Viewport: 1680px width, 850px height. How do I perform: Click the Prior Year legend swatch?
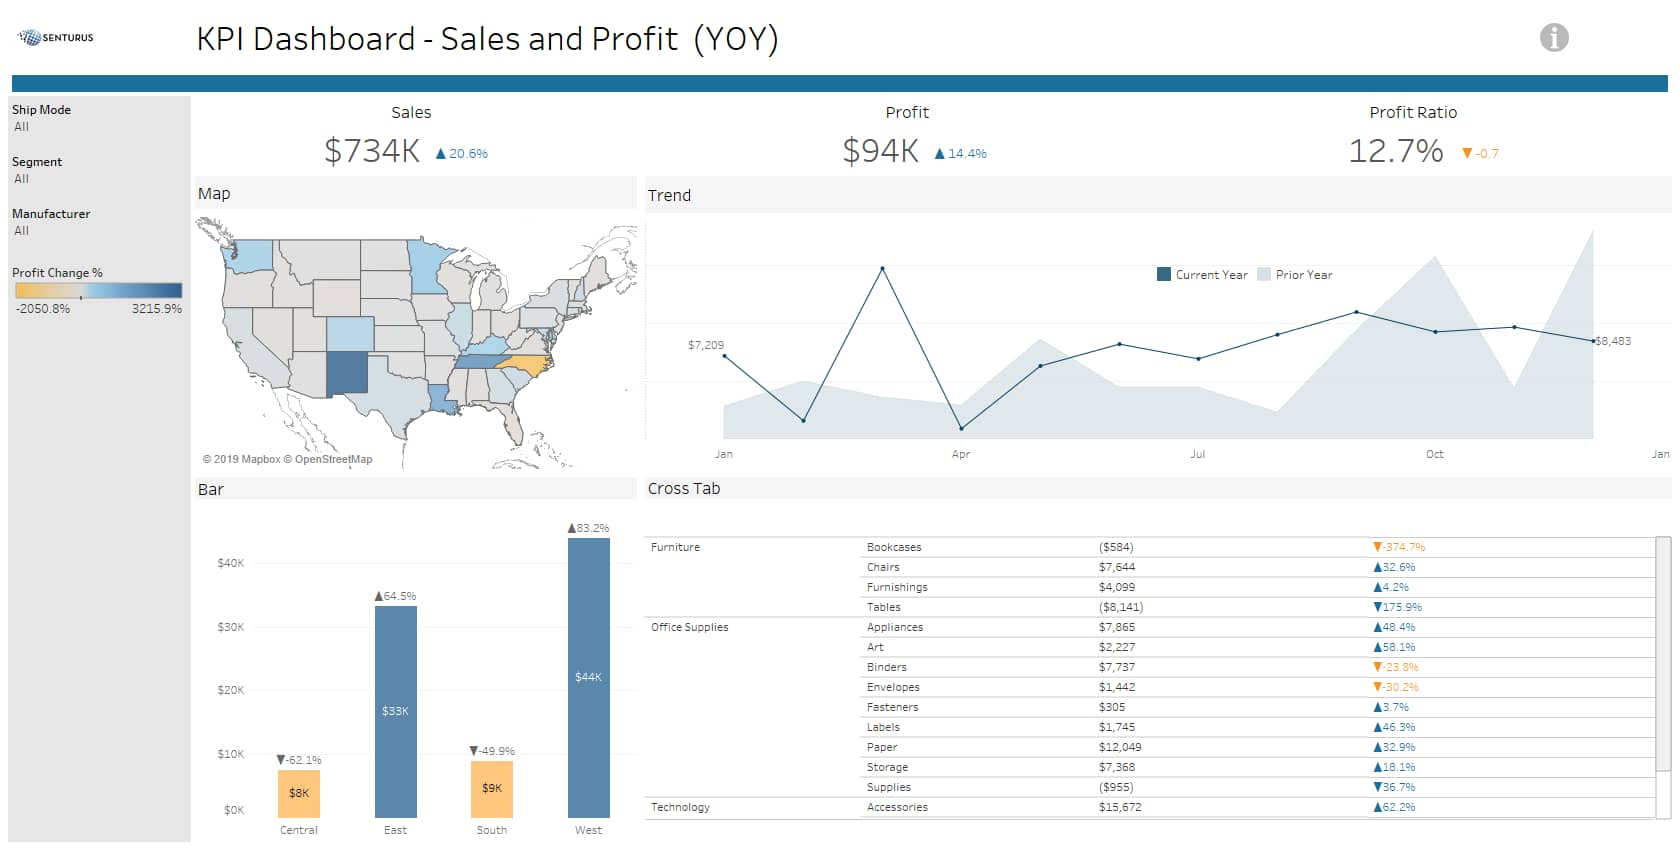[x=1264, y=275]
